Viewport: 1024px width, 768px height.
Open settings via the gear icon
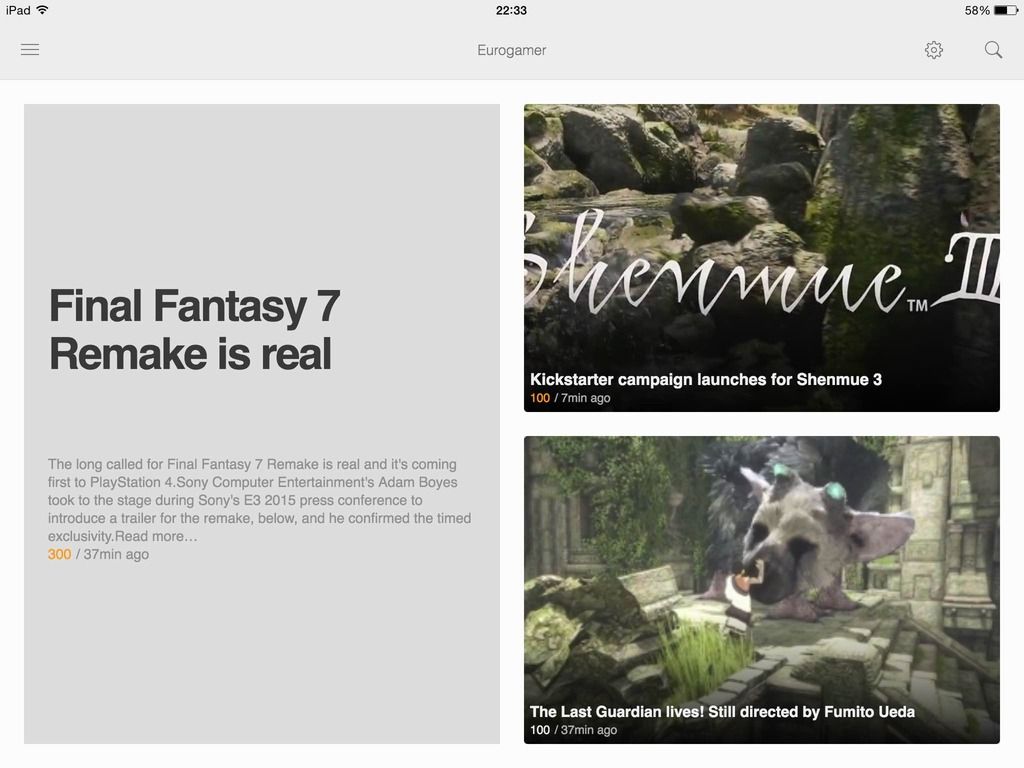click(934, 50)
